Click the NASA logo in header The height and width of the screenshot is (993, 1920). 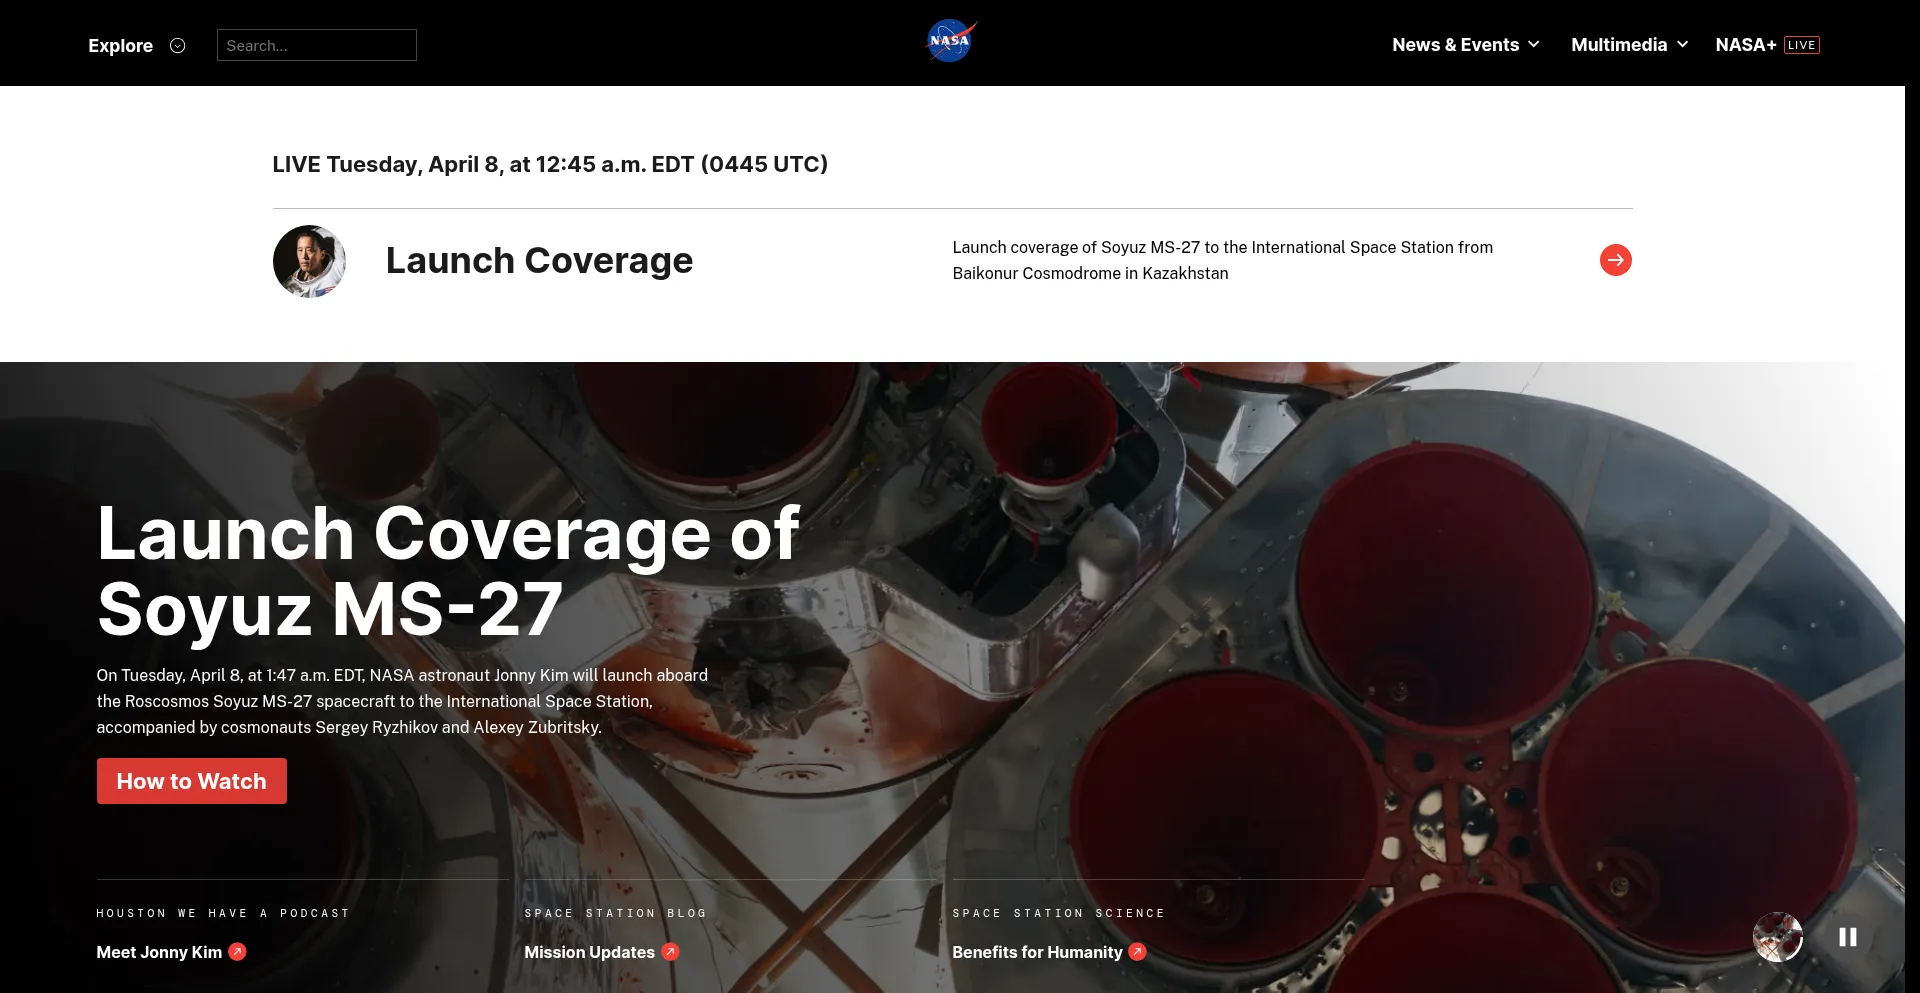(x=950, y=42)
